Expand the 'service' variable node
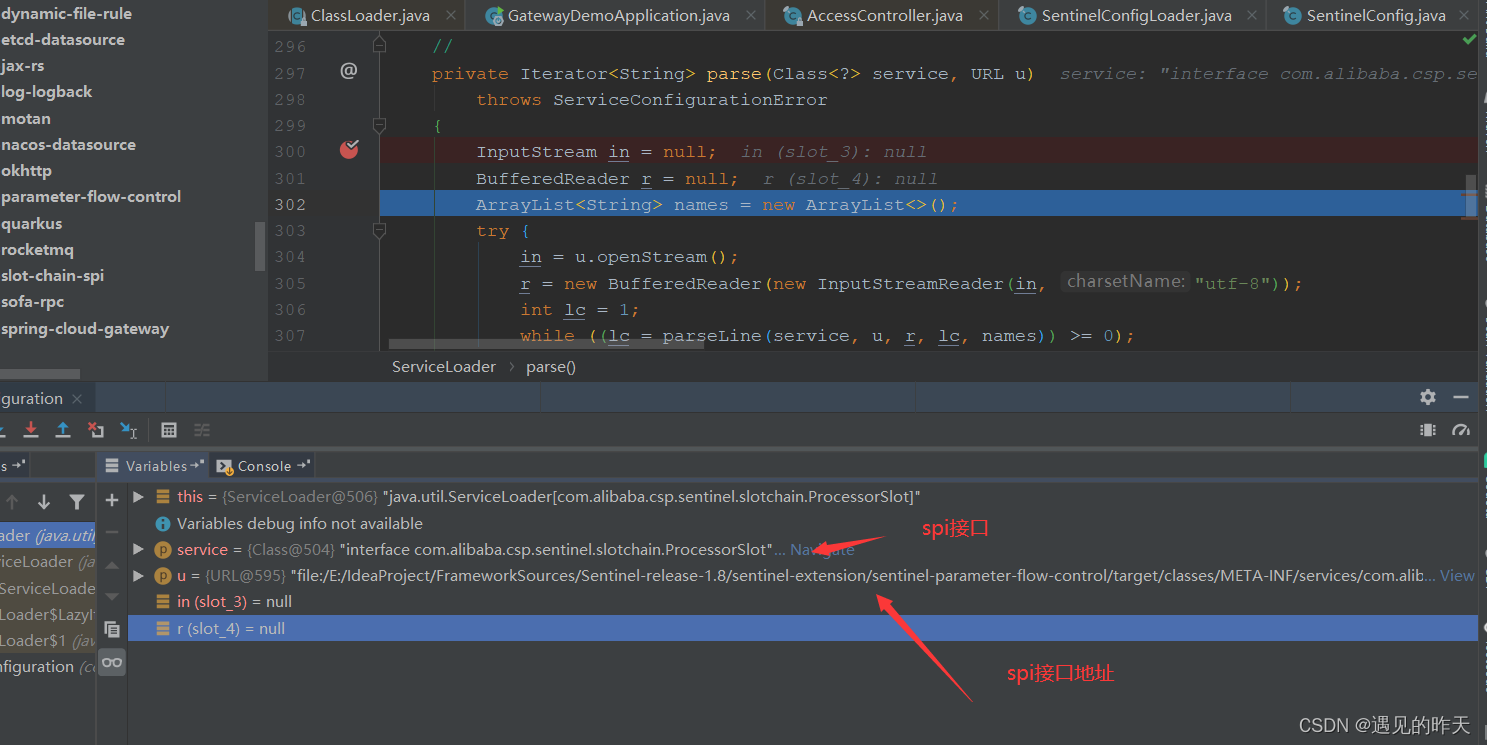 coord(139,549)
